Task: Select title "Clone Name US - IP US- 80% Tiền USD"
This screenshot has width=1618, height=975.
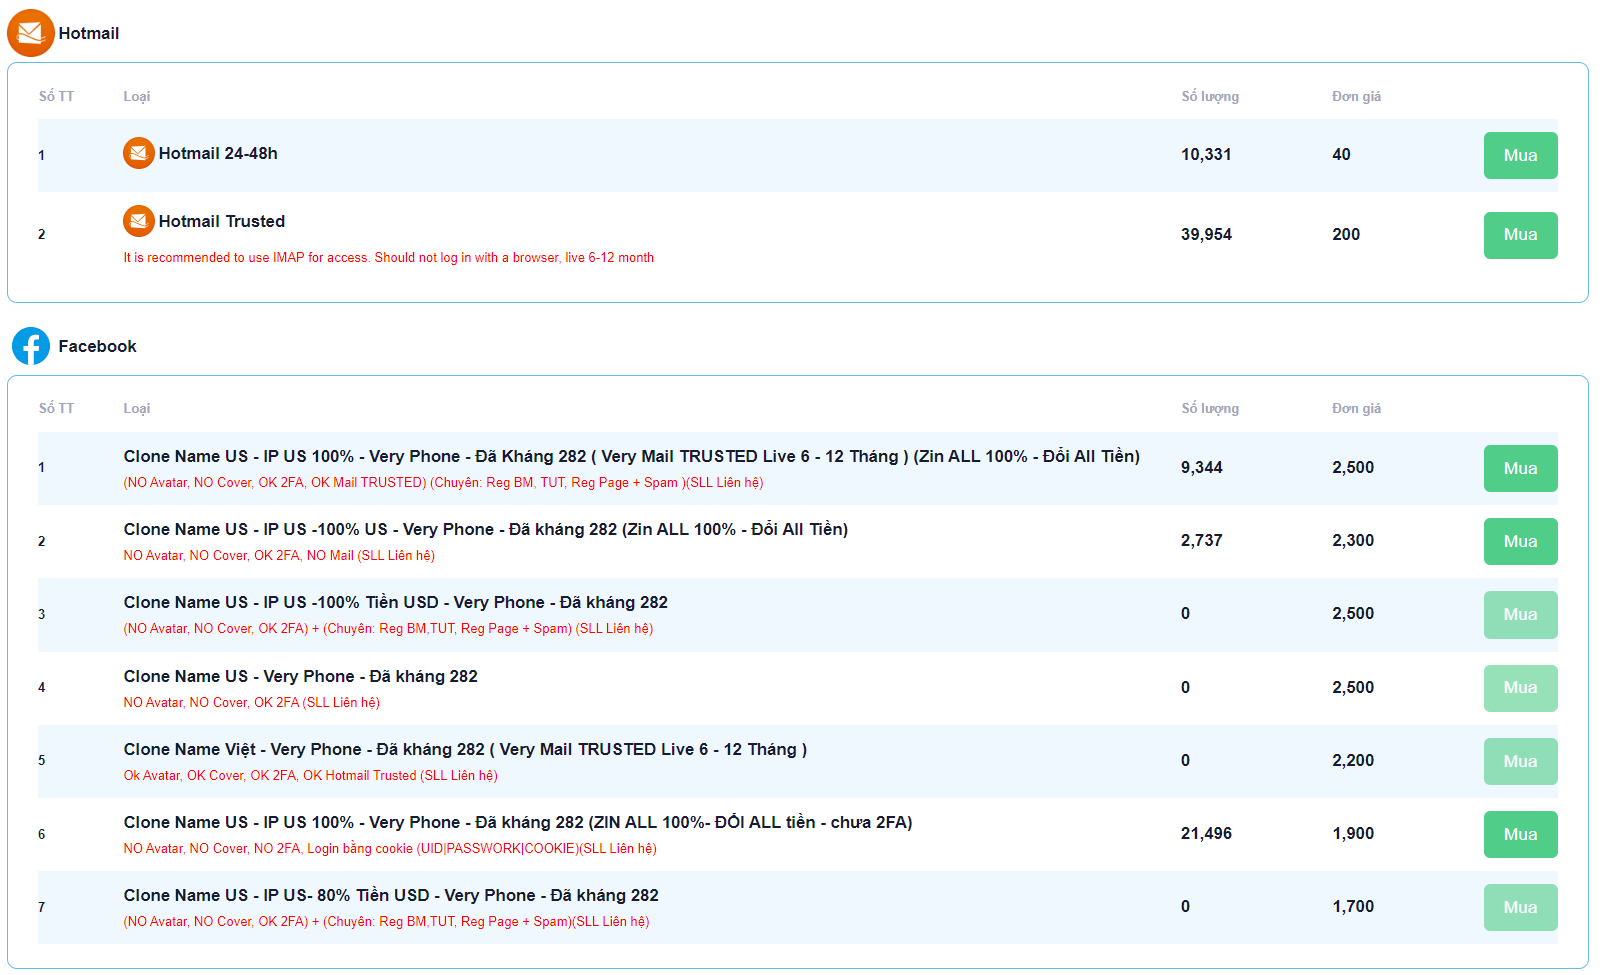Action: tap(391, 895)
